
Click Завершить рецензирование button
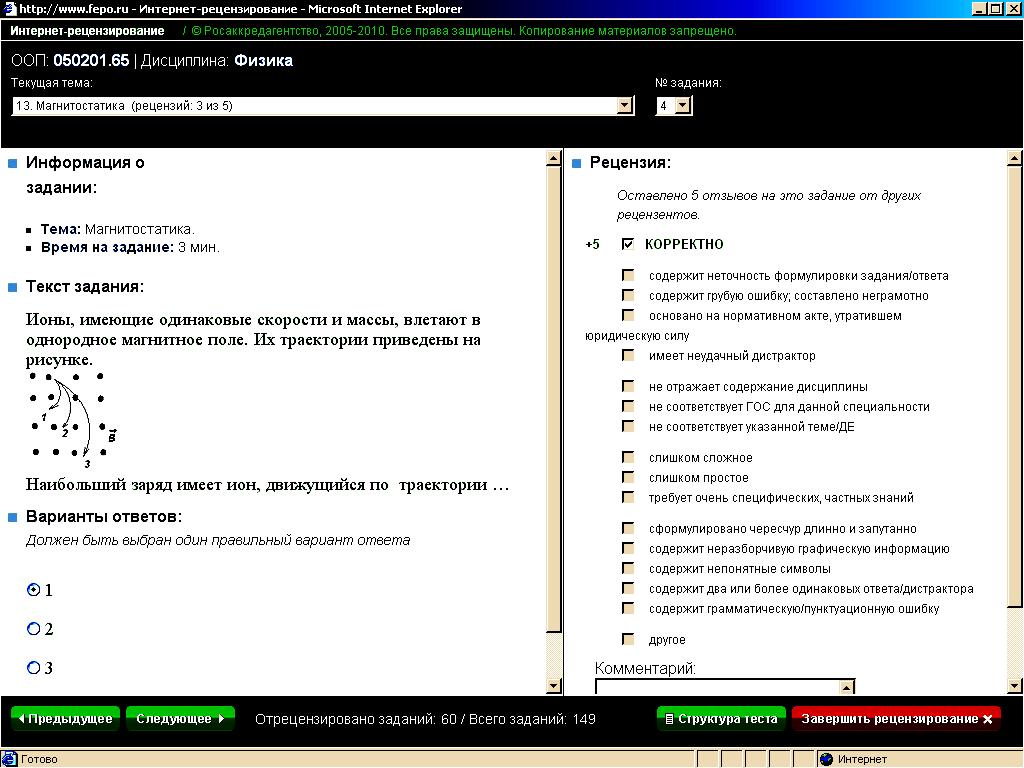[x=896, y=719]
